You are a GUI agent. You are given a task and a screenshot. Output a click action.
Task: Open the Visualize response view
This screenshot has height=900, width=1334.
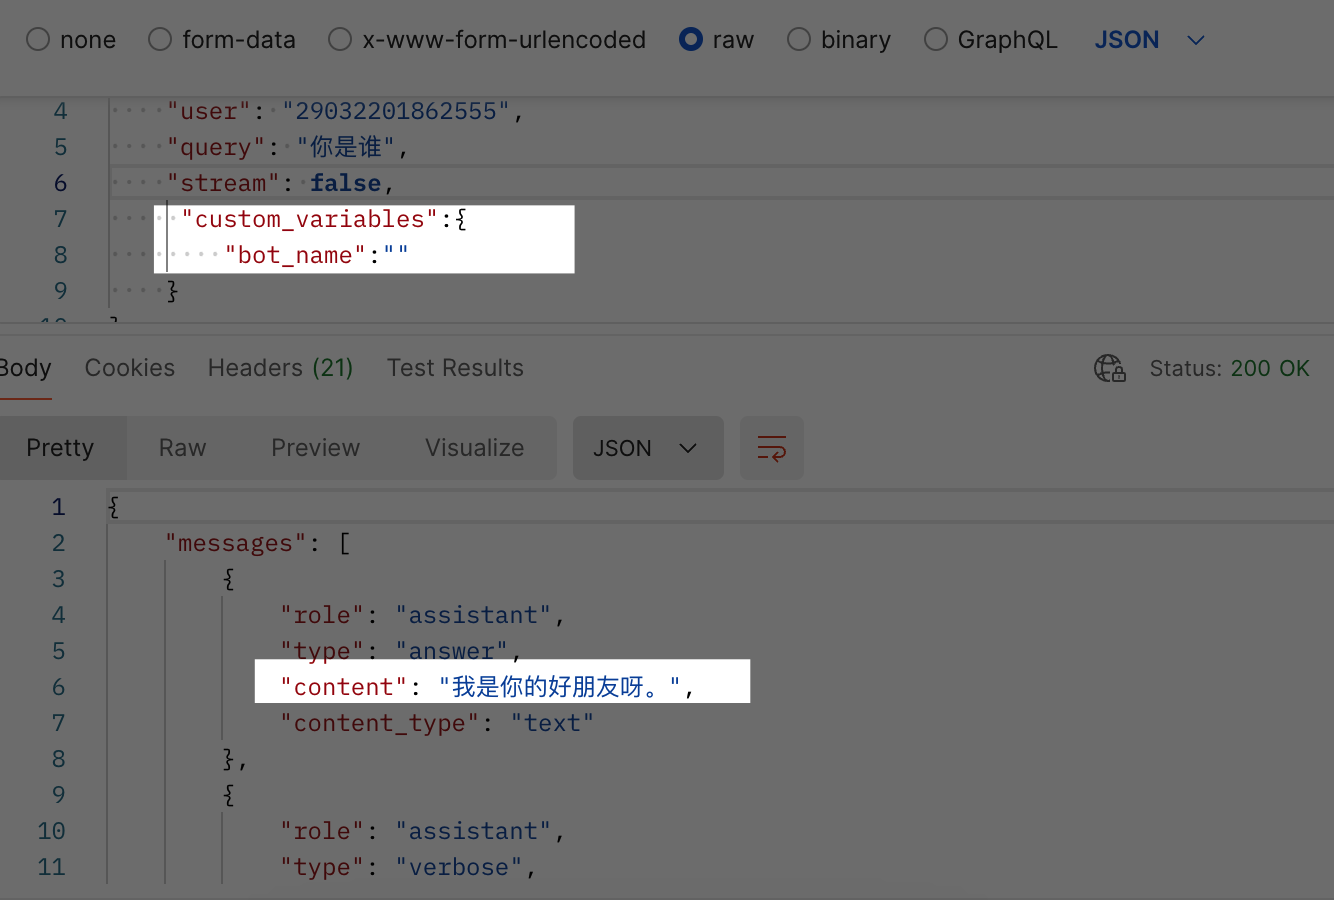point(475,448)
